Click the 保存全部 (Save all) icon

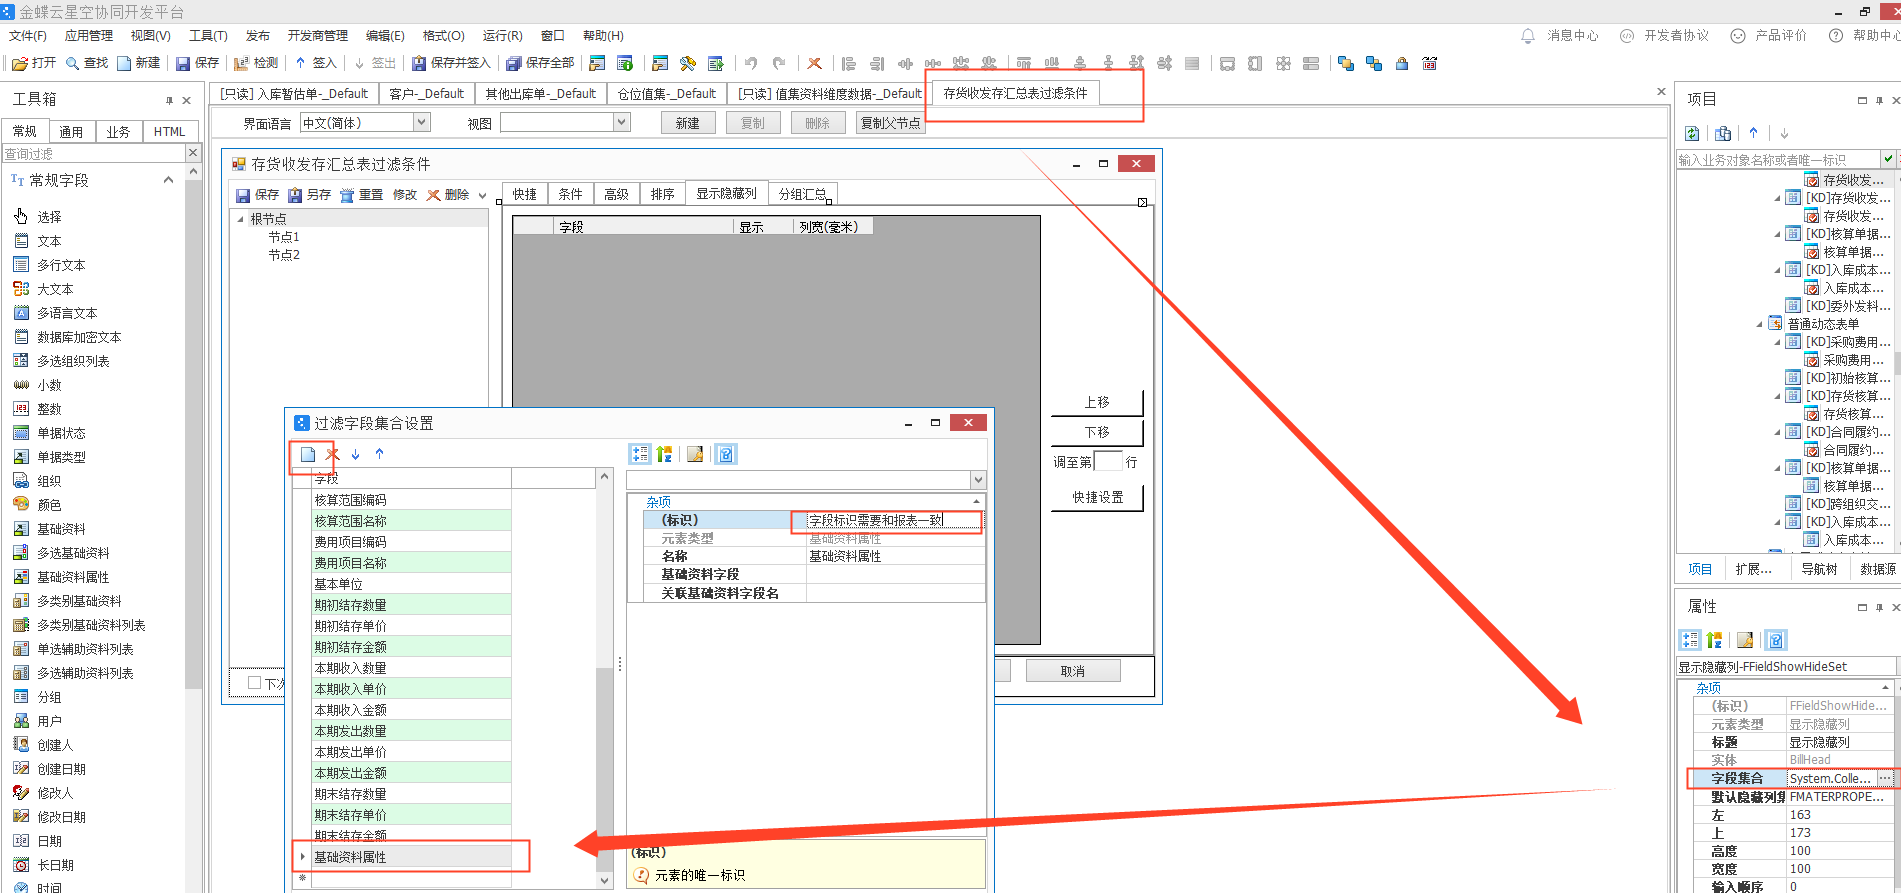[514, 63]
